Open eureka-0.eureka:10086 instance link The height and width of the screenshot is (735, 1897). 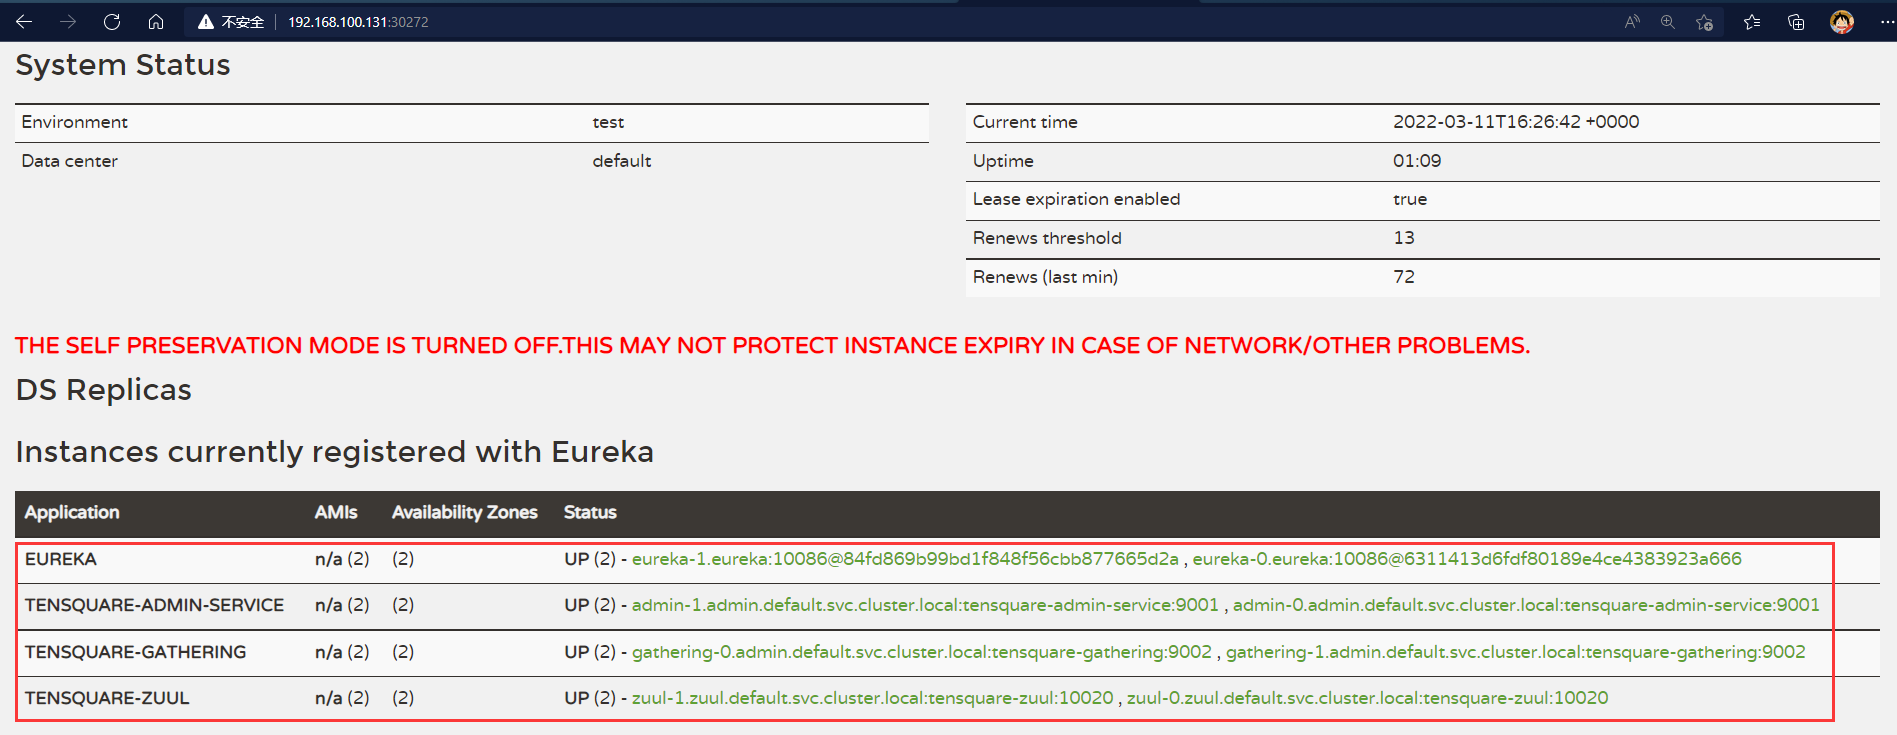tap(1467, 559)
